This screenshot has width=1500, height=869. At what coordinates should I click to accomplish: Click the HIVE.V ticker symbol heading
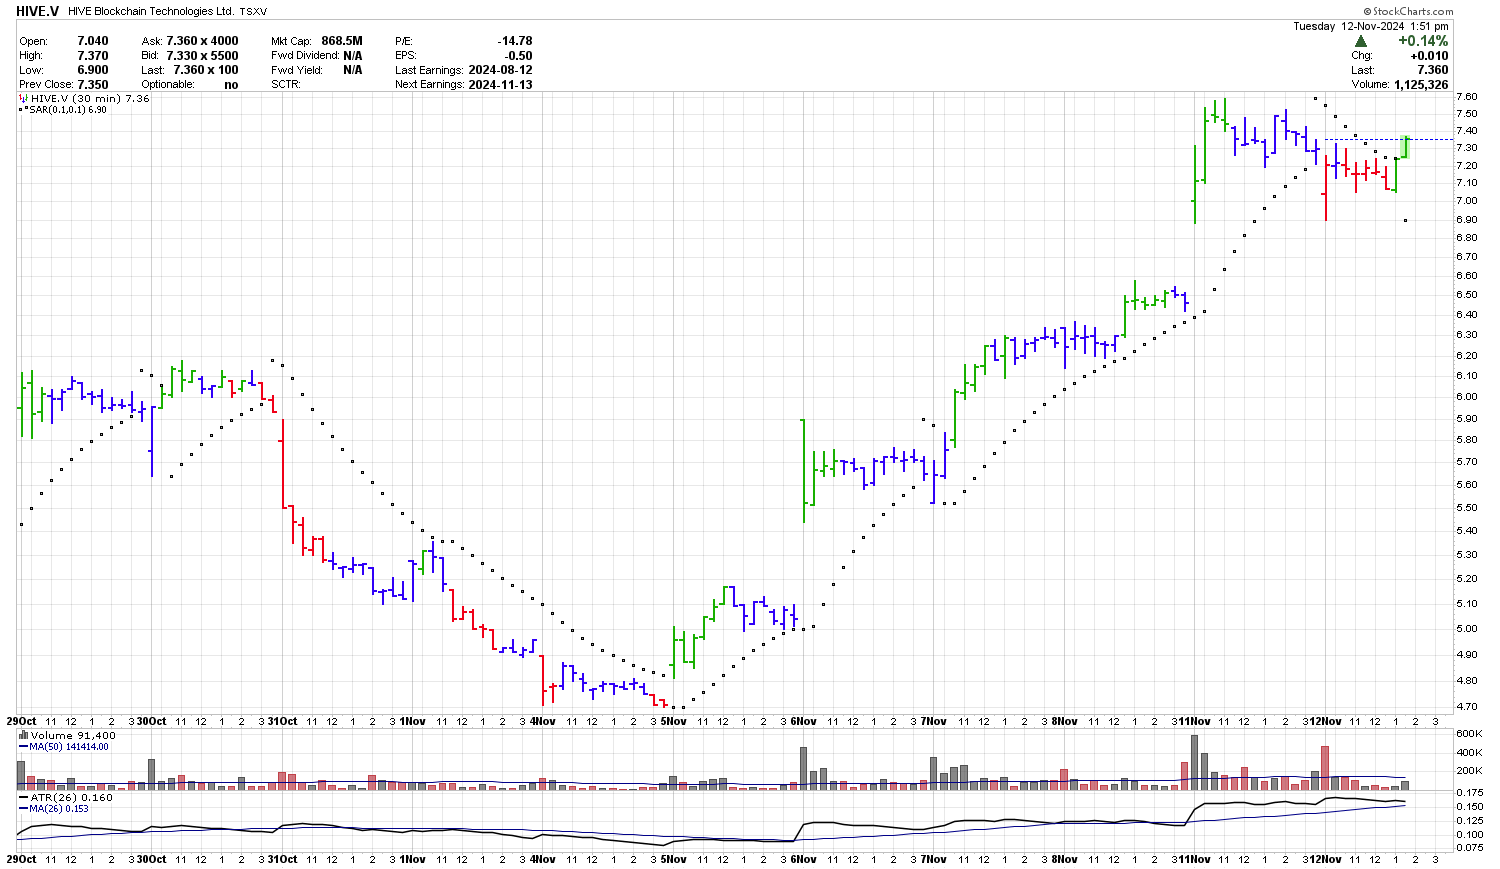(x=37, y=11)
